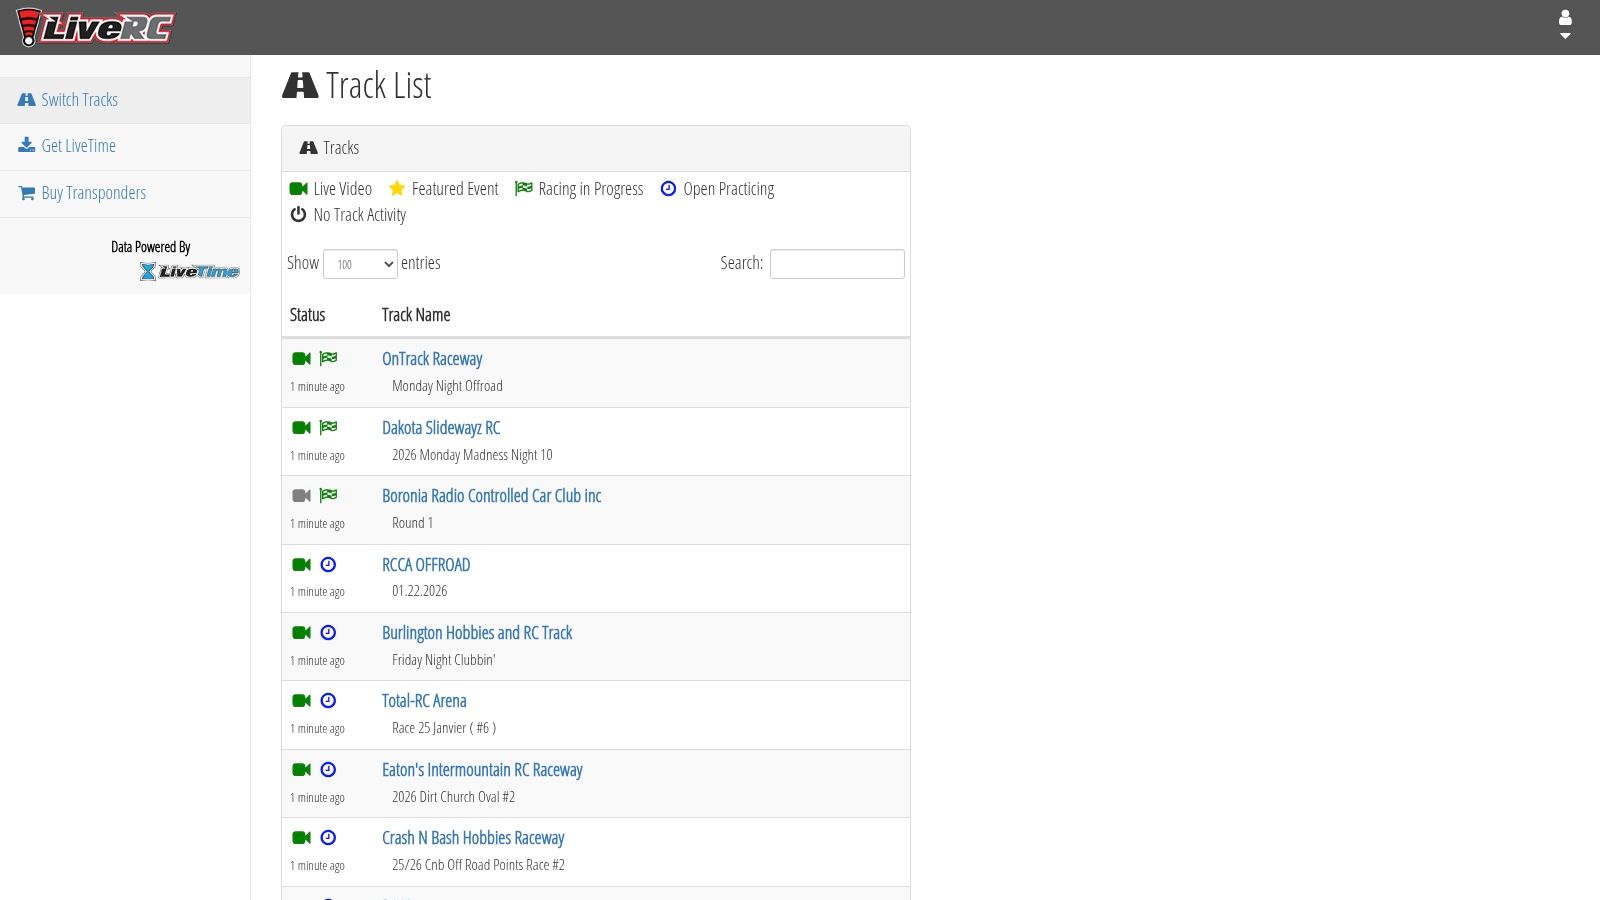Select '2026 Monday Madness Night 10' text
This screenshot has height=900, width=1600.
point(472,455)
